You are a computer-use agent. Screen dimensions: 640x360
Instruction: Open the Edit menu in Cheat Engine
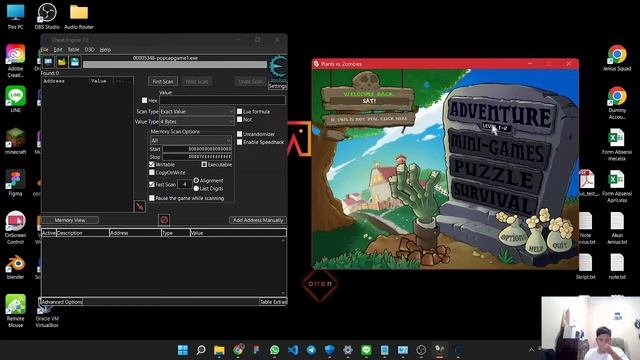click(58, 49)
